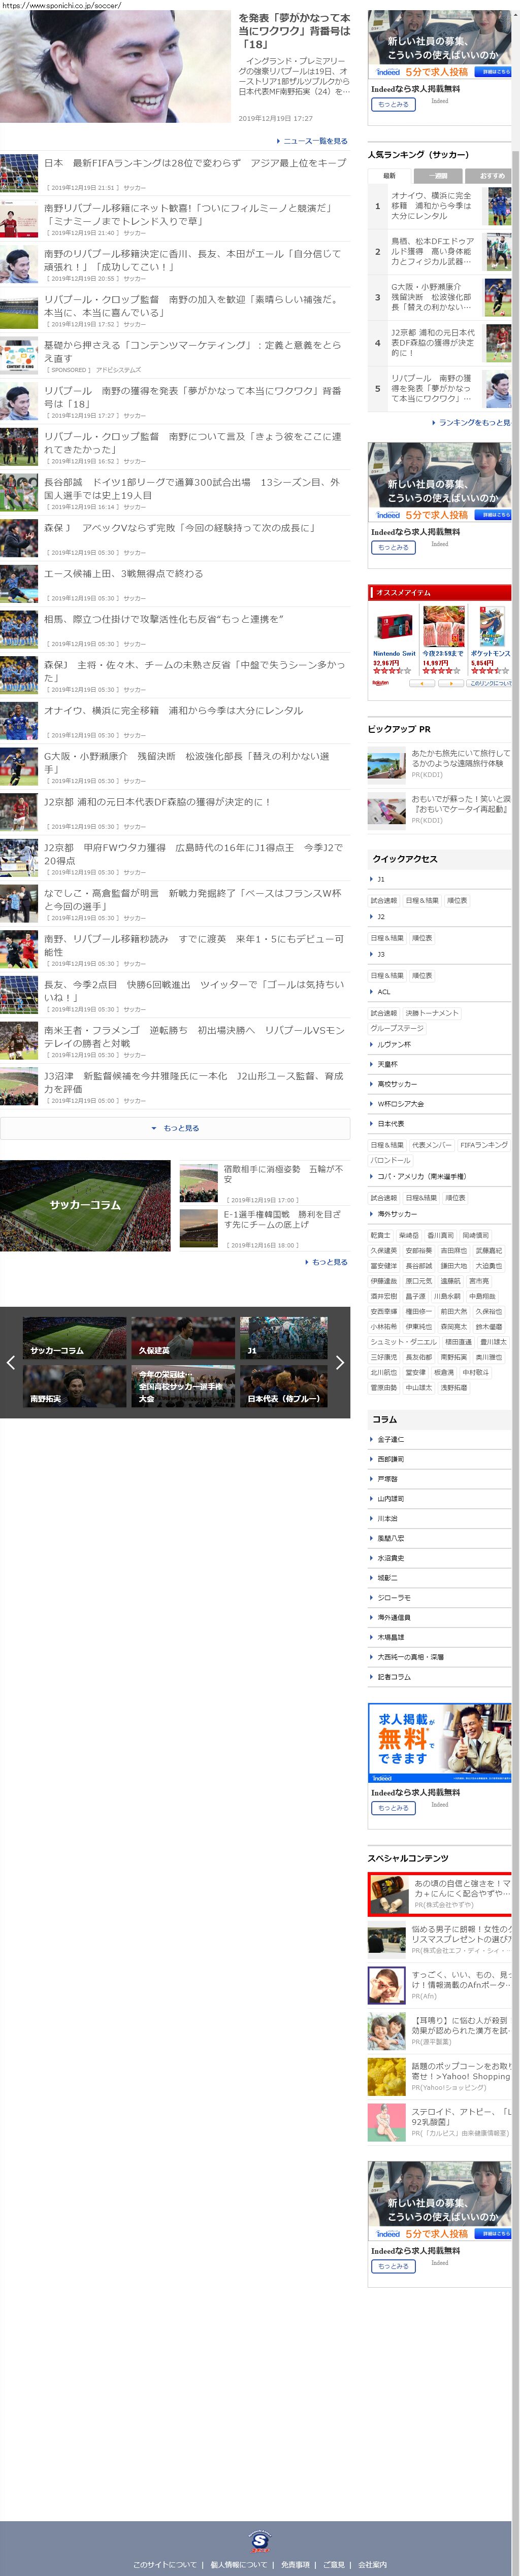Image resolution: width=520 pixels, height=2576 pixels.
Task: Click the Rakuten next-item arrow button
Action: point(451,684)
